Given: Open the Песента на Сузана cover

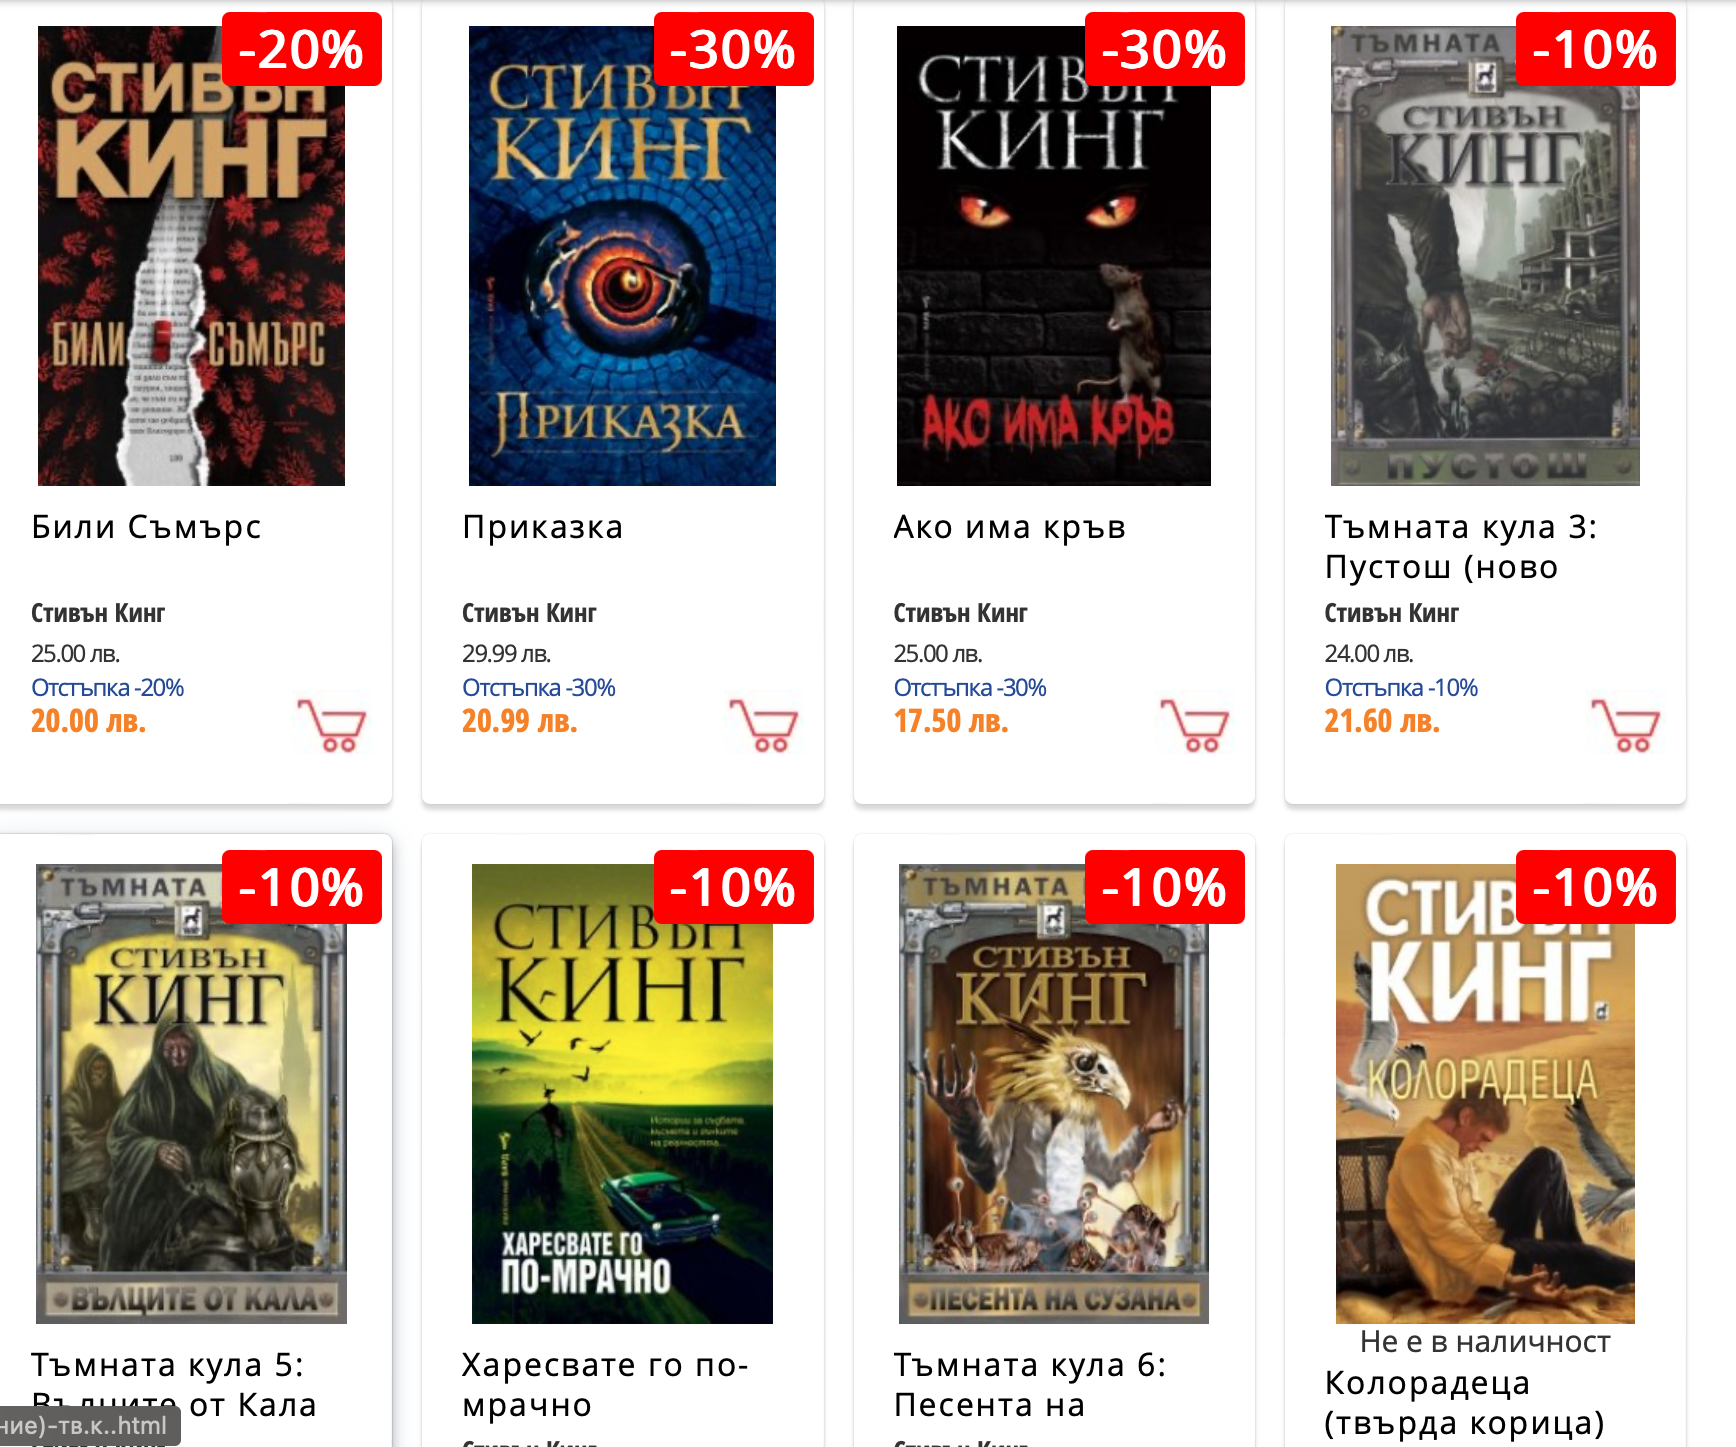Looking at the screenshot, I should (x=1054, y=1094).
